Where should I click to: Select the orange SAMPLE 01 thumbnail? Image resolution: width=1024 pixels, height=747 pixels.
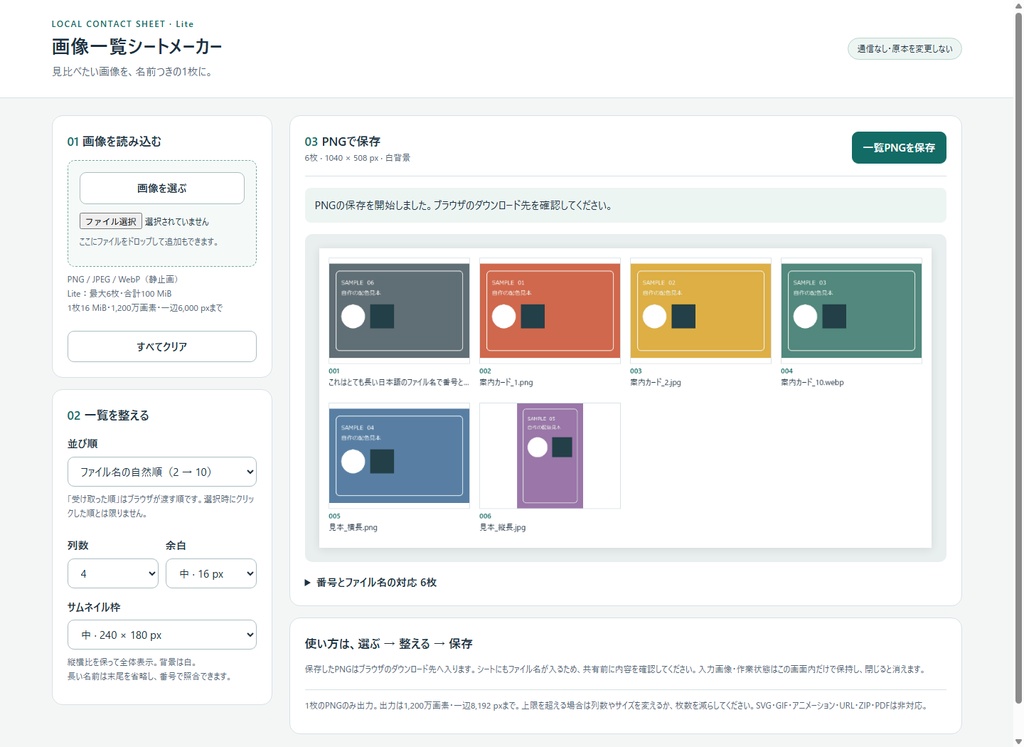click(x=550, y=311)
